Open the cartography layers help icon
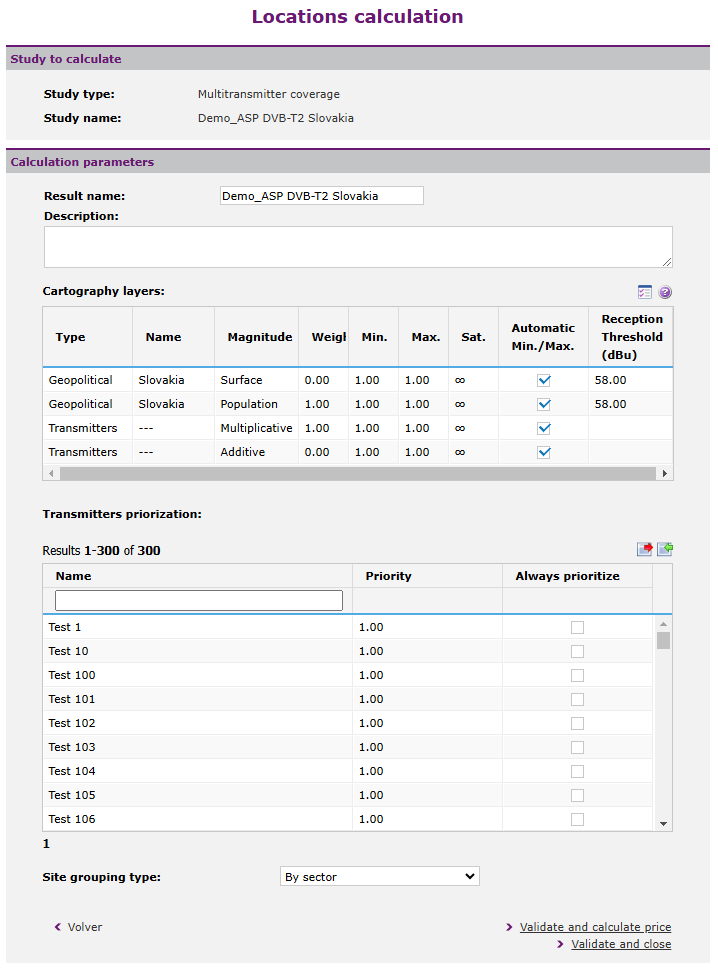The width and height of the screenshot is (718, 970). point(665,292)
